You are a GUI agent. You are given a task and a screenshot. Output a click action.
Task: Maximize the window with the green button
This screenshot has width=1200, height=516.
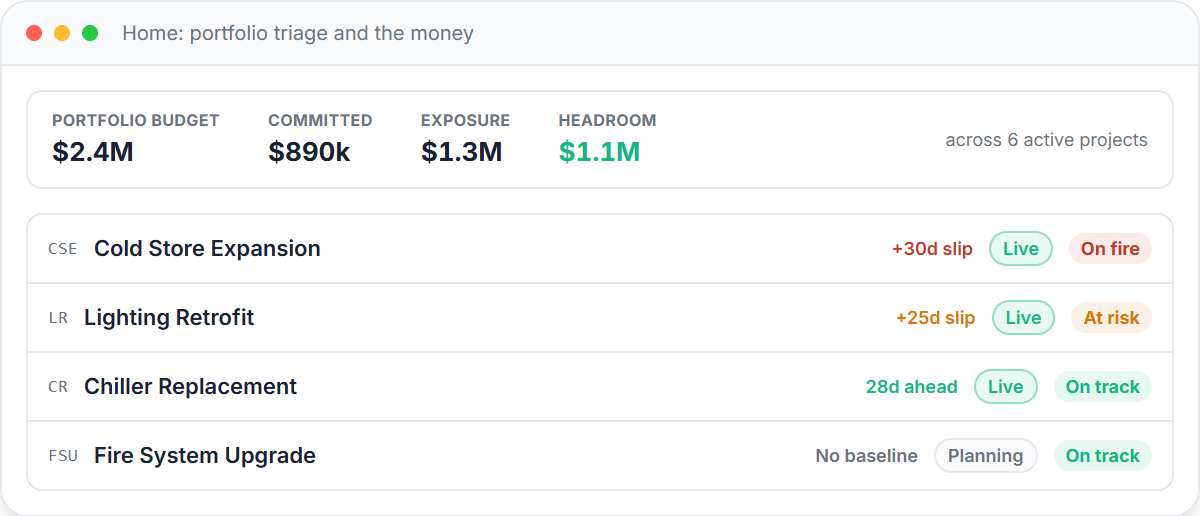coord(90,33)
